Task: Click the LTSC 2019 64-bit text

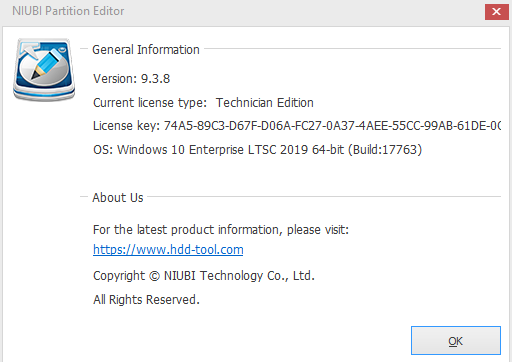Action: click(296, 150)
